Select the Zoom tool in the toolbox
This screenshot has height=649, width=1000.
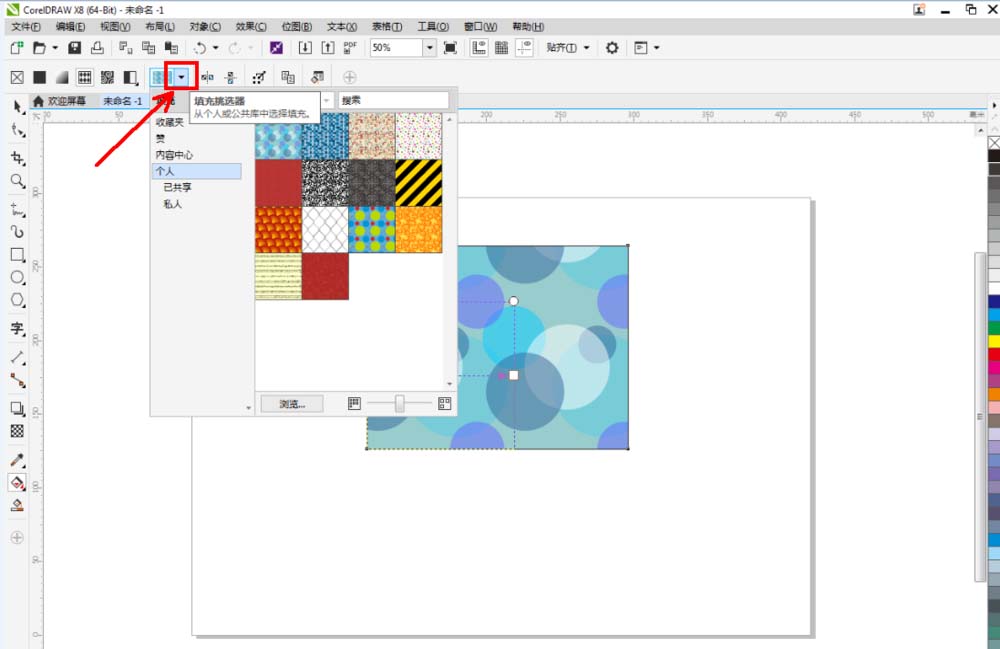[17, 181]
